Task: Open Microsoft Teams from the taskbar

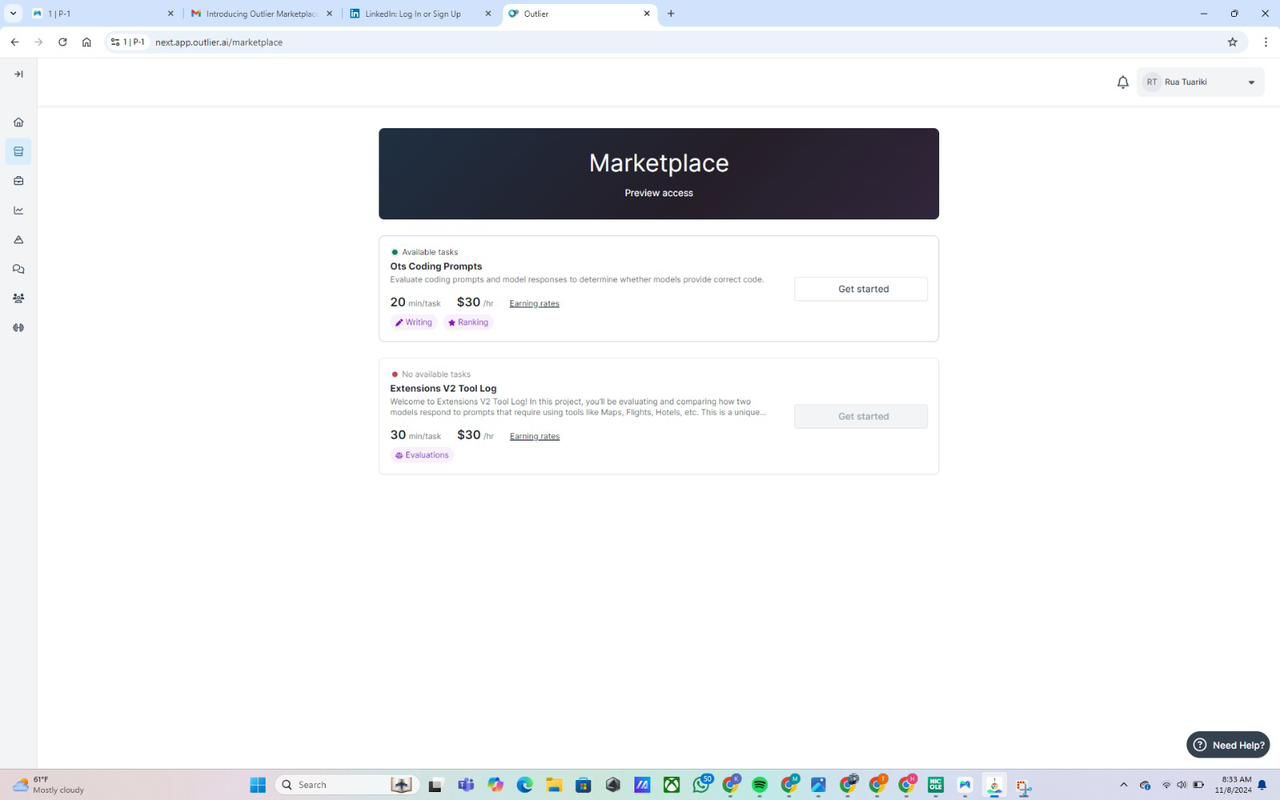Action: pos(466,785)
